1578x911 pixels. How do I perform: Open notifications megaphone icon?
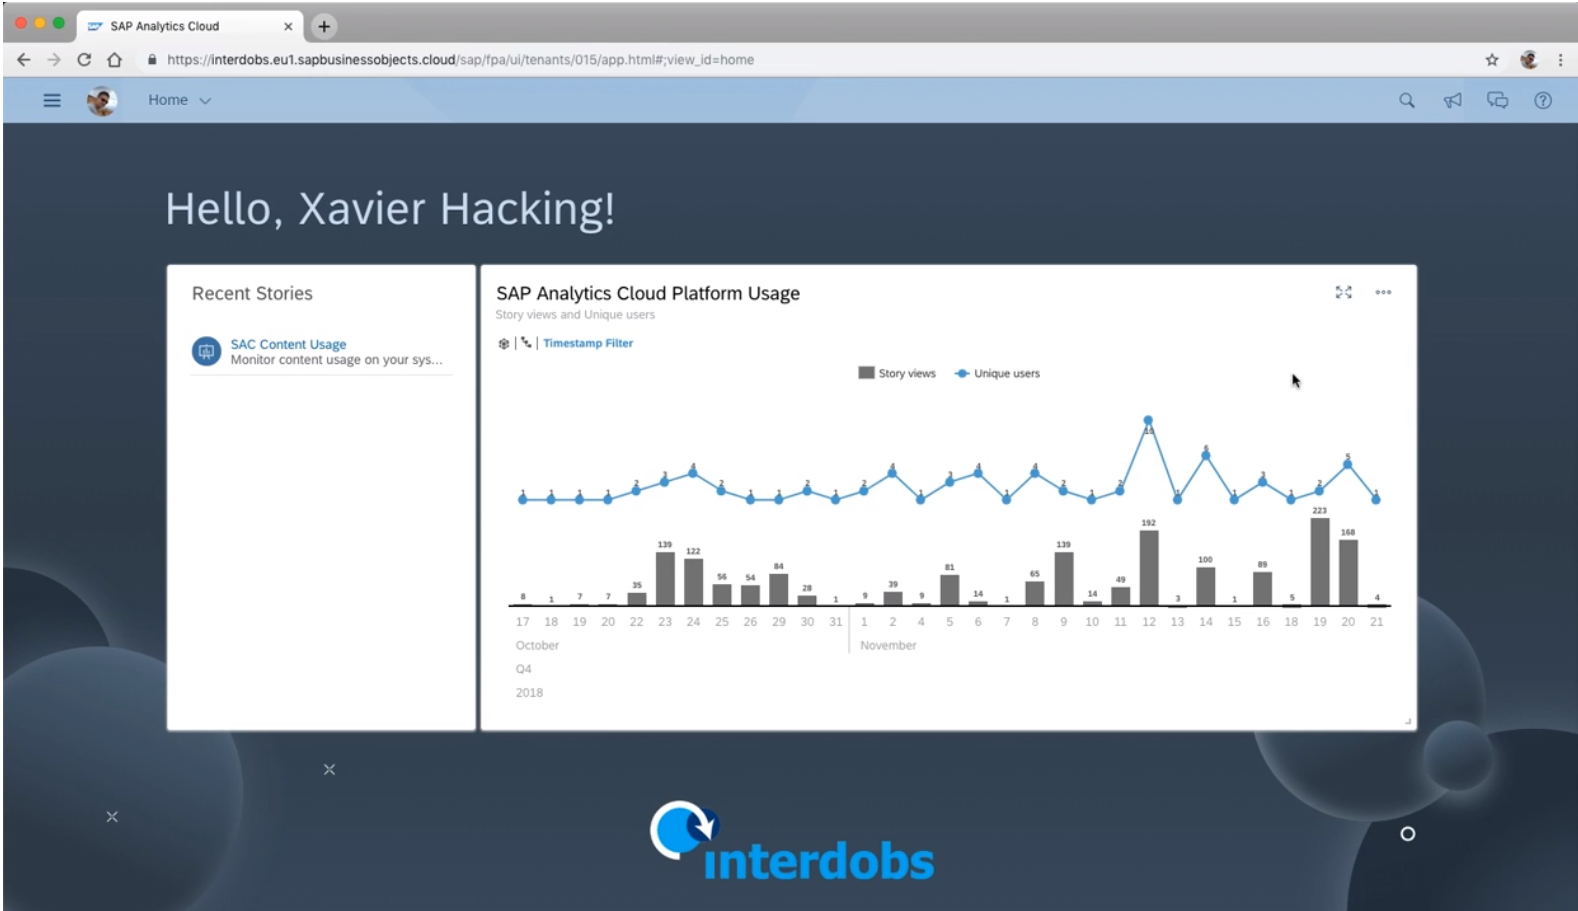(x=1452, y=100)
